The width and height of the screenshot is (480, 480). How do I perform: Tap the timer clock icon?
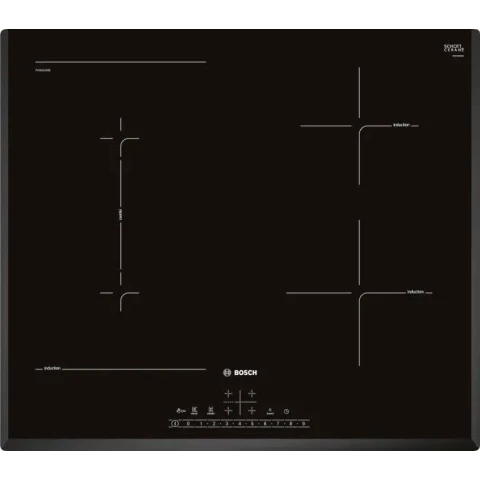point(286,411)
